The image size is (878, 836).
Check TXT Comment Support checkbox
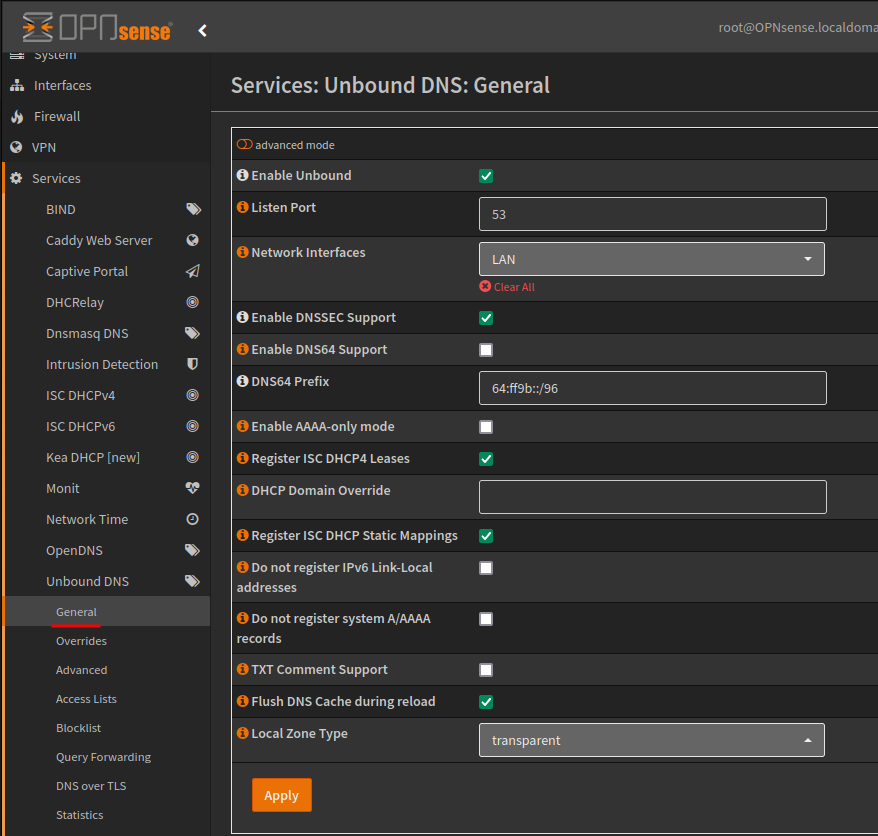[486, 670]
